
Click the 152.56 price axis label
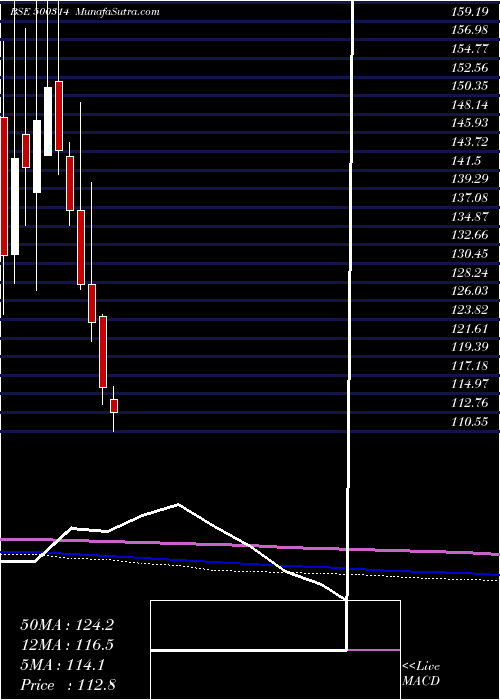(x=471, y=68)
